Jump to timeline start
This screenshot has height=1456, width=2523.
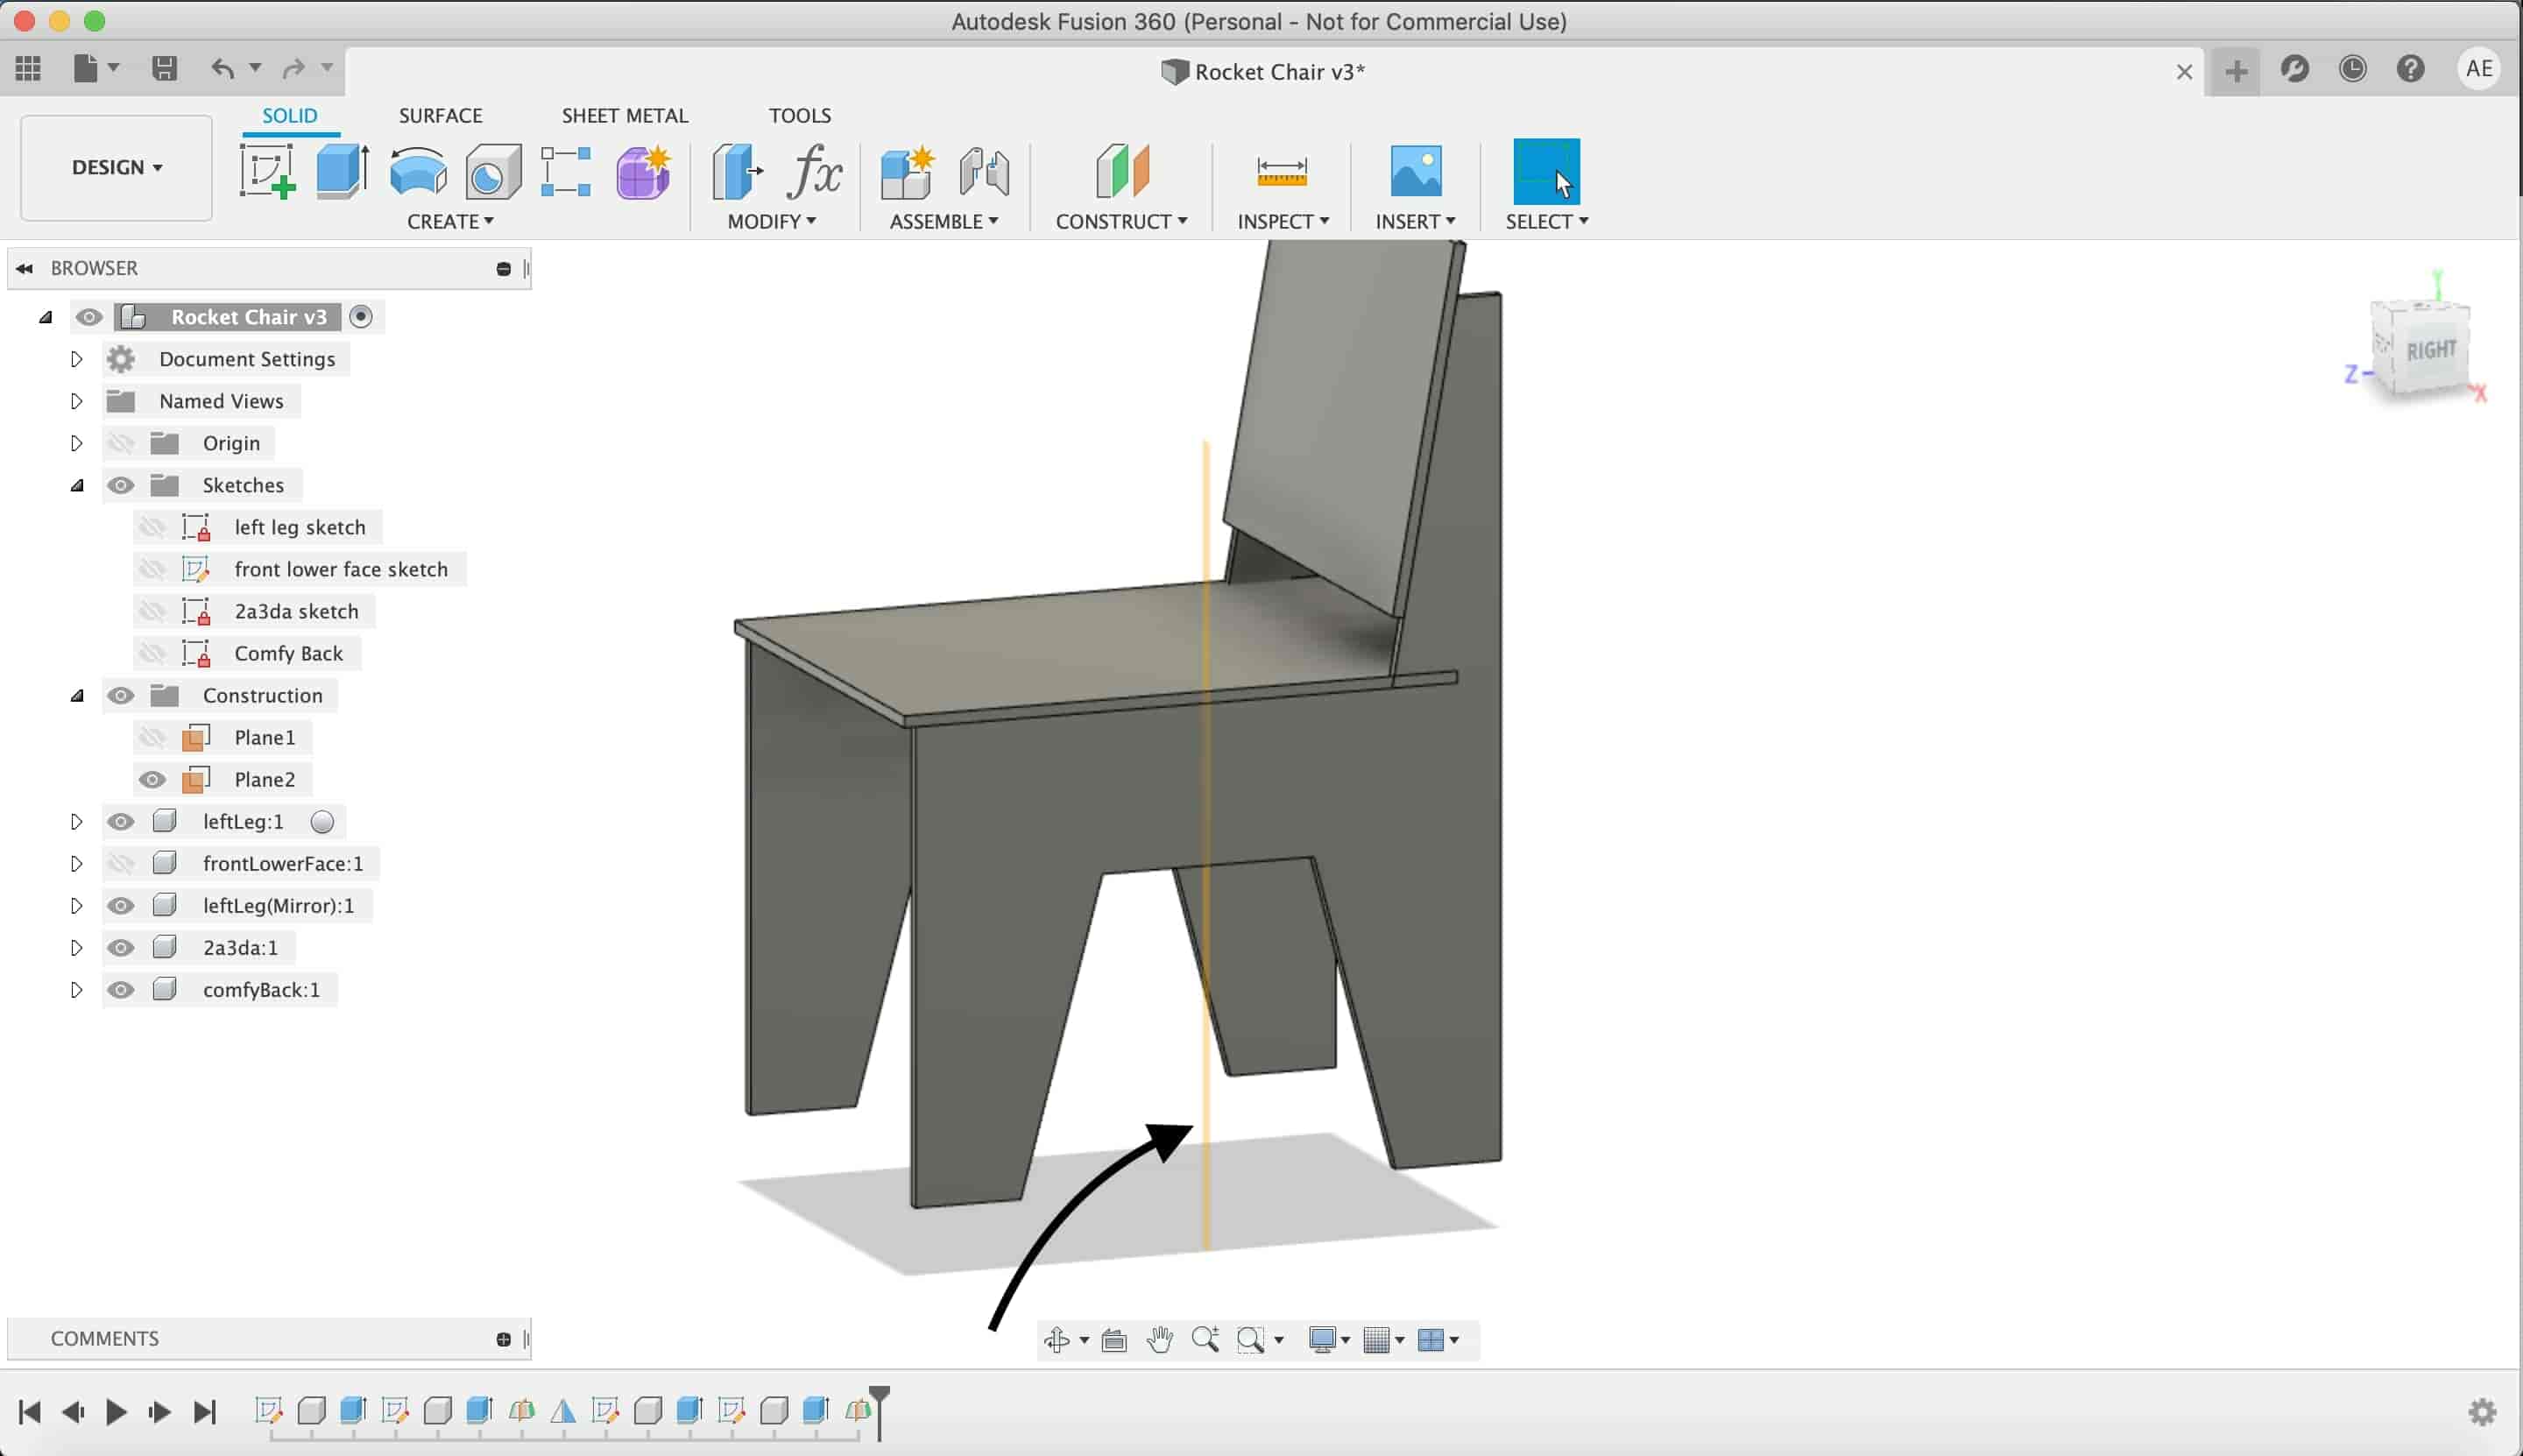click(30, 1411)
